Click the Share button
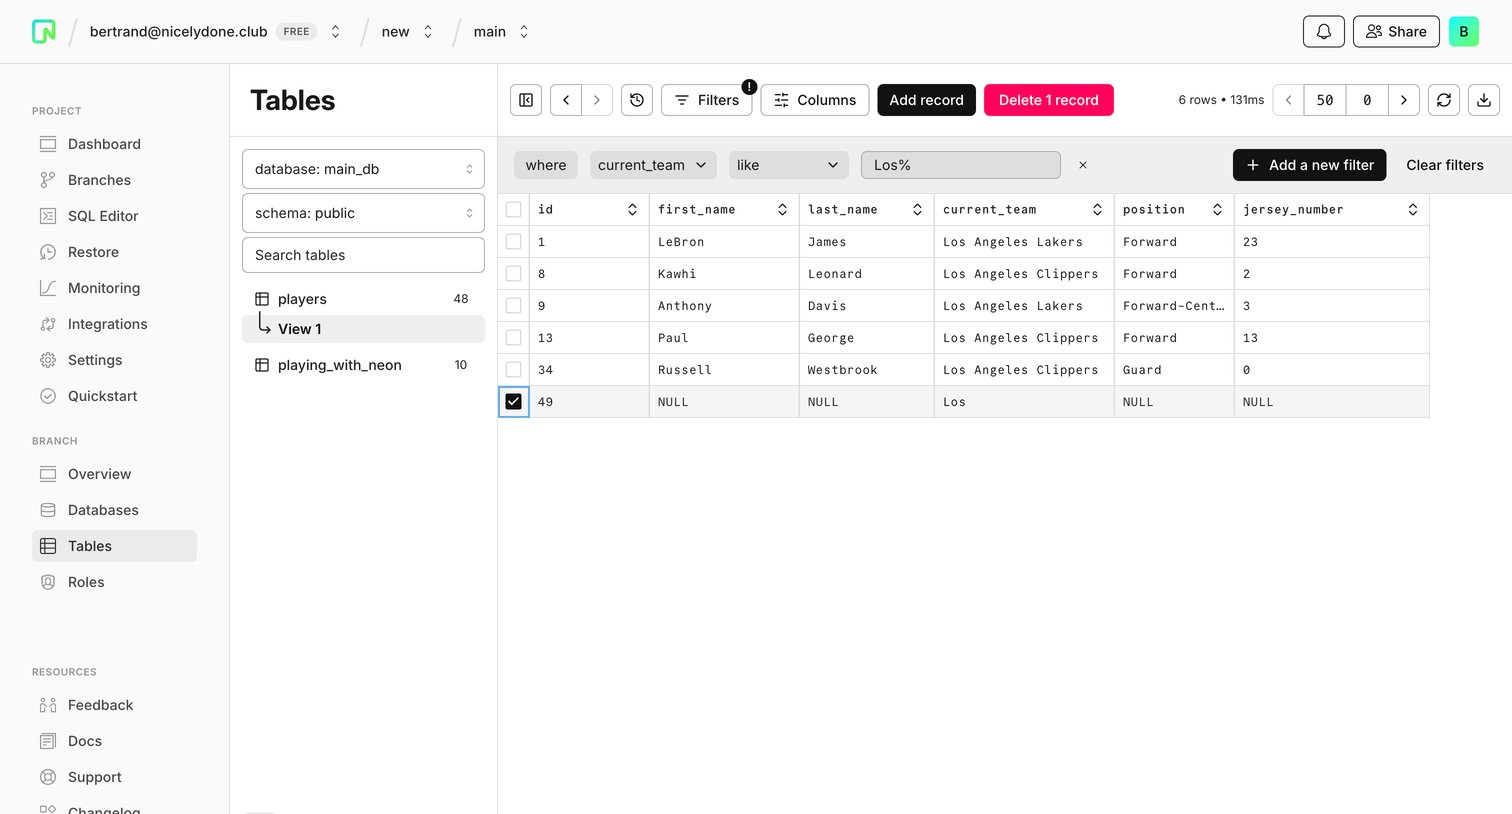Viewport: 1512px width, 814px height. pyautogui.click(x=1396, y=32)
